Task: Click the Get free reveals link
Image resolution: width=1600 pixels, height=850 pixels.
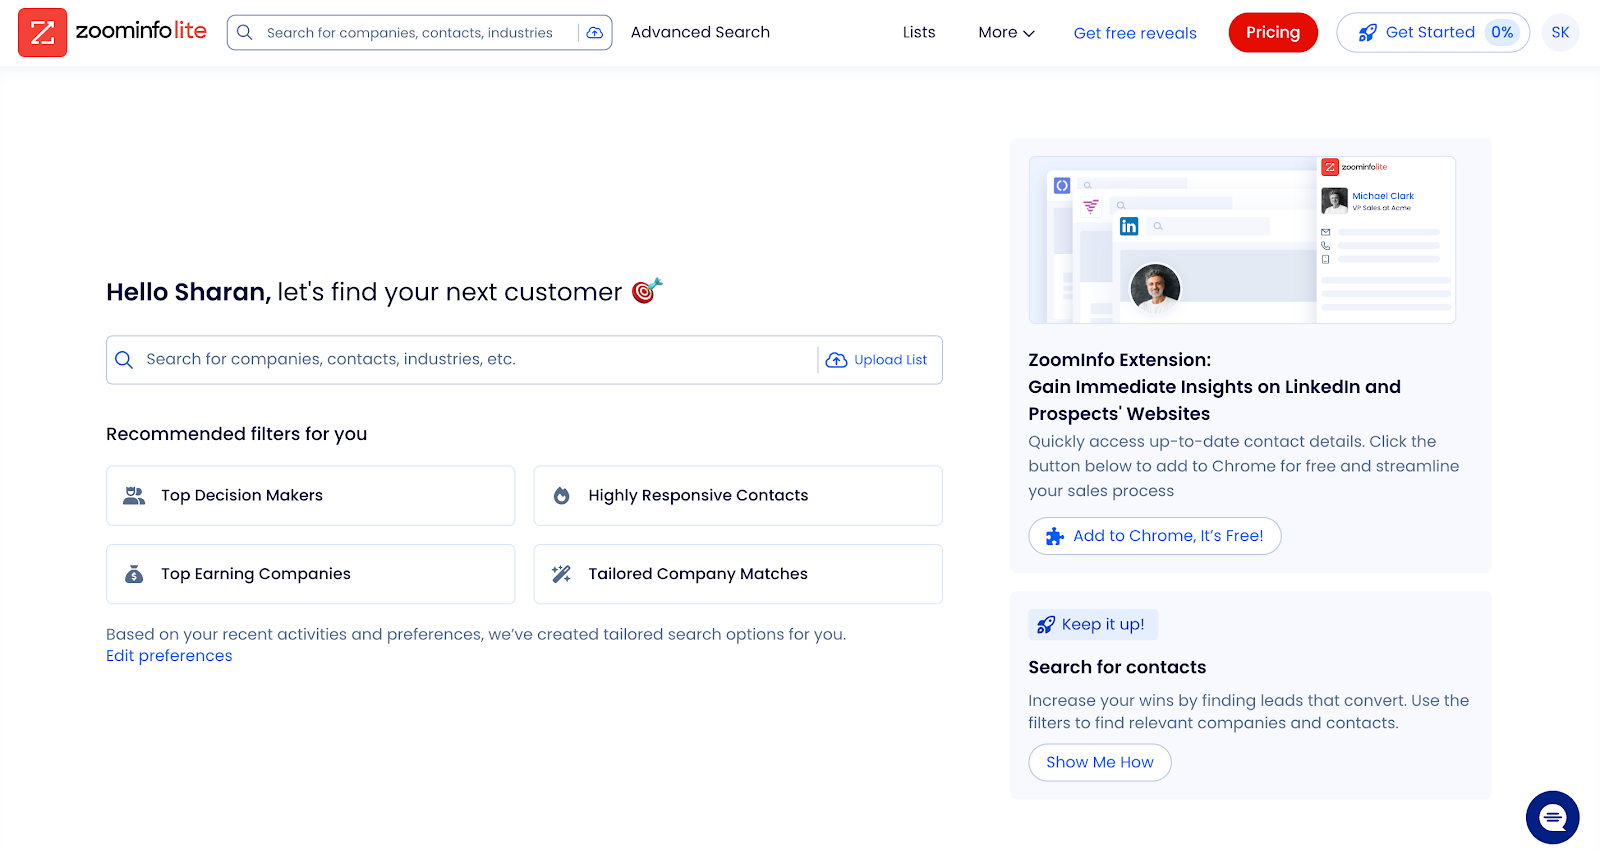Action: [1135, 33]
